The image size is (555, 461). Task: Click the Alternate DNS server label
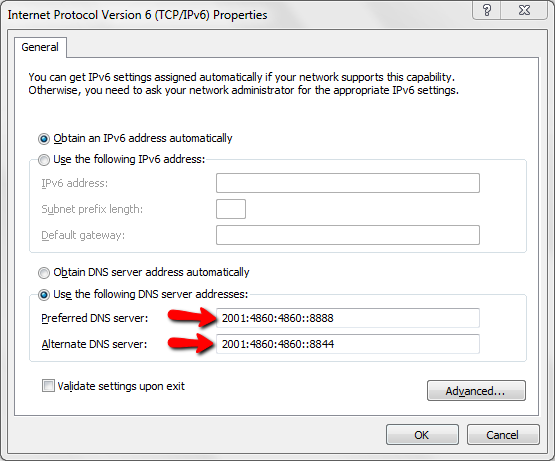94,344
